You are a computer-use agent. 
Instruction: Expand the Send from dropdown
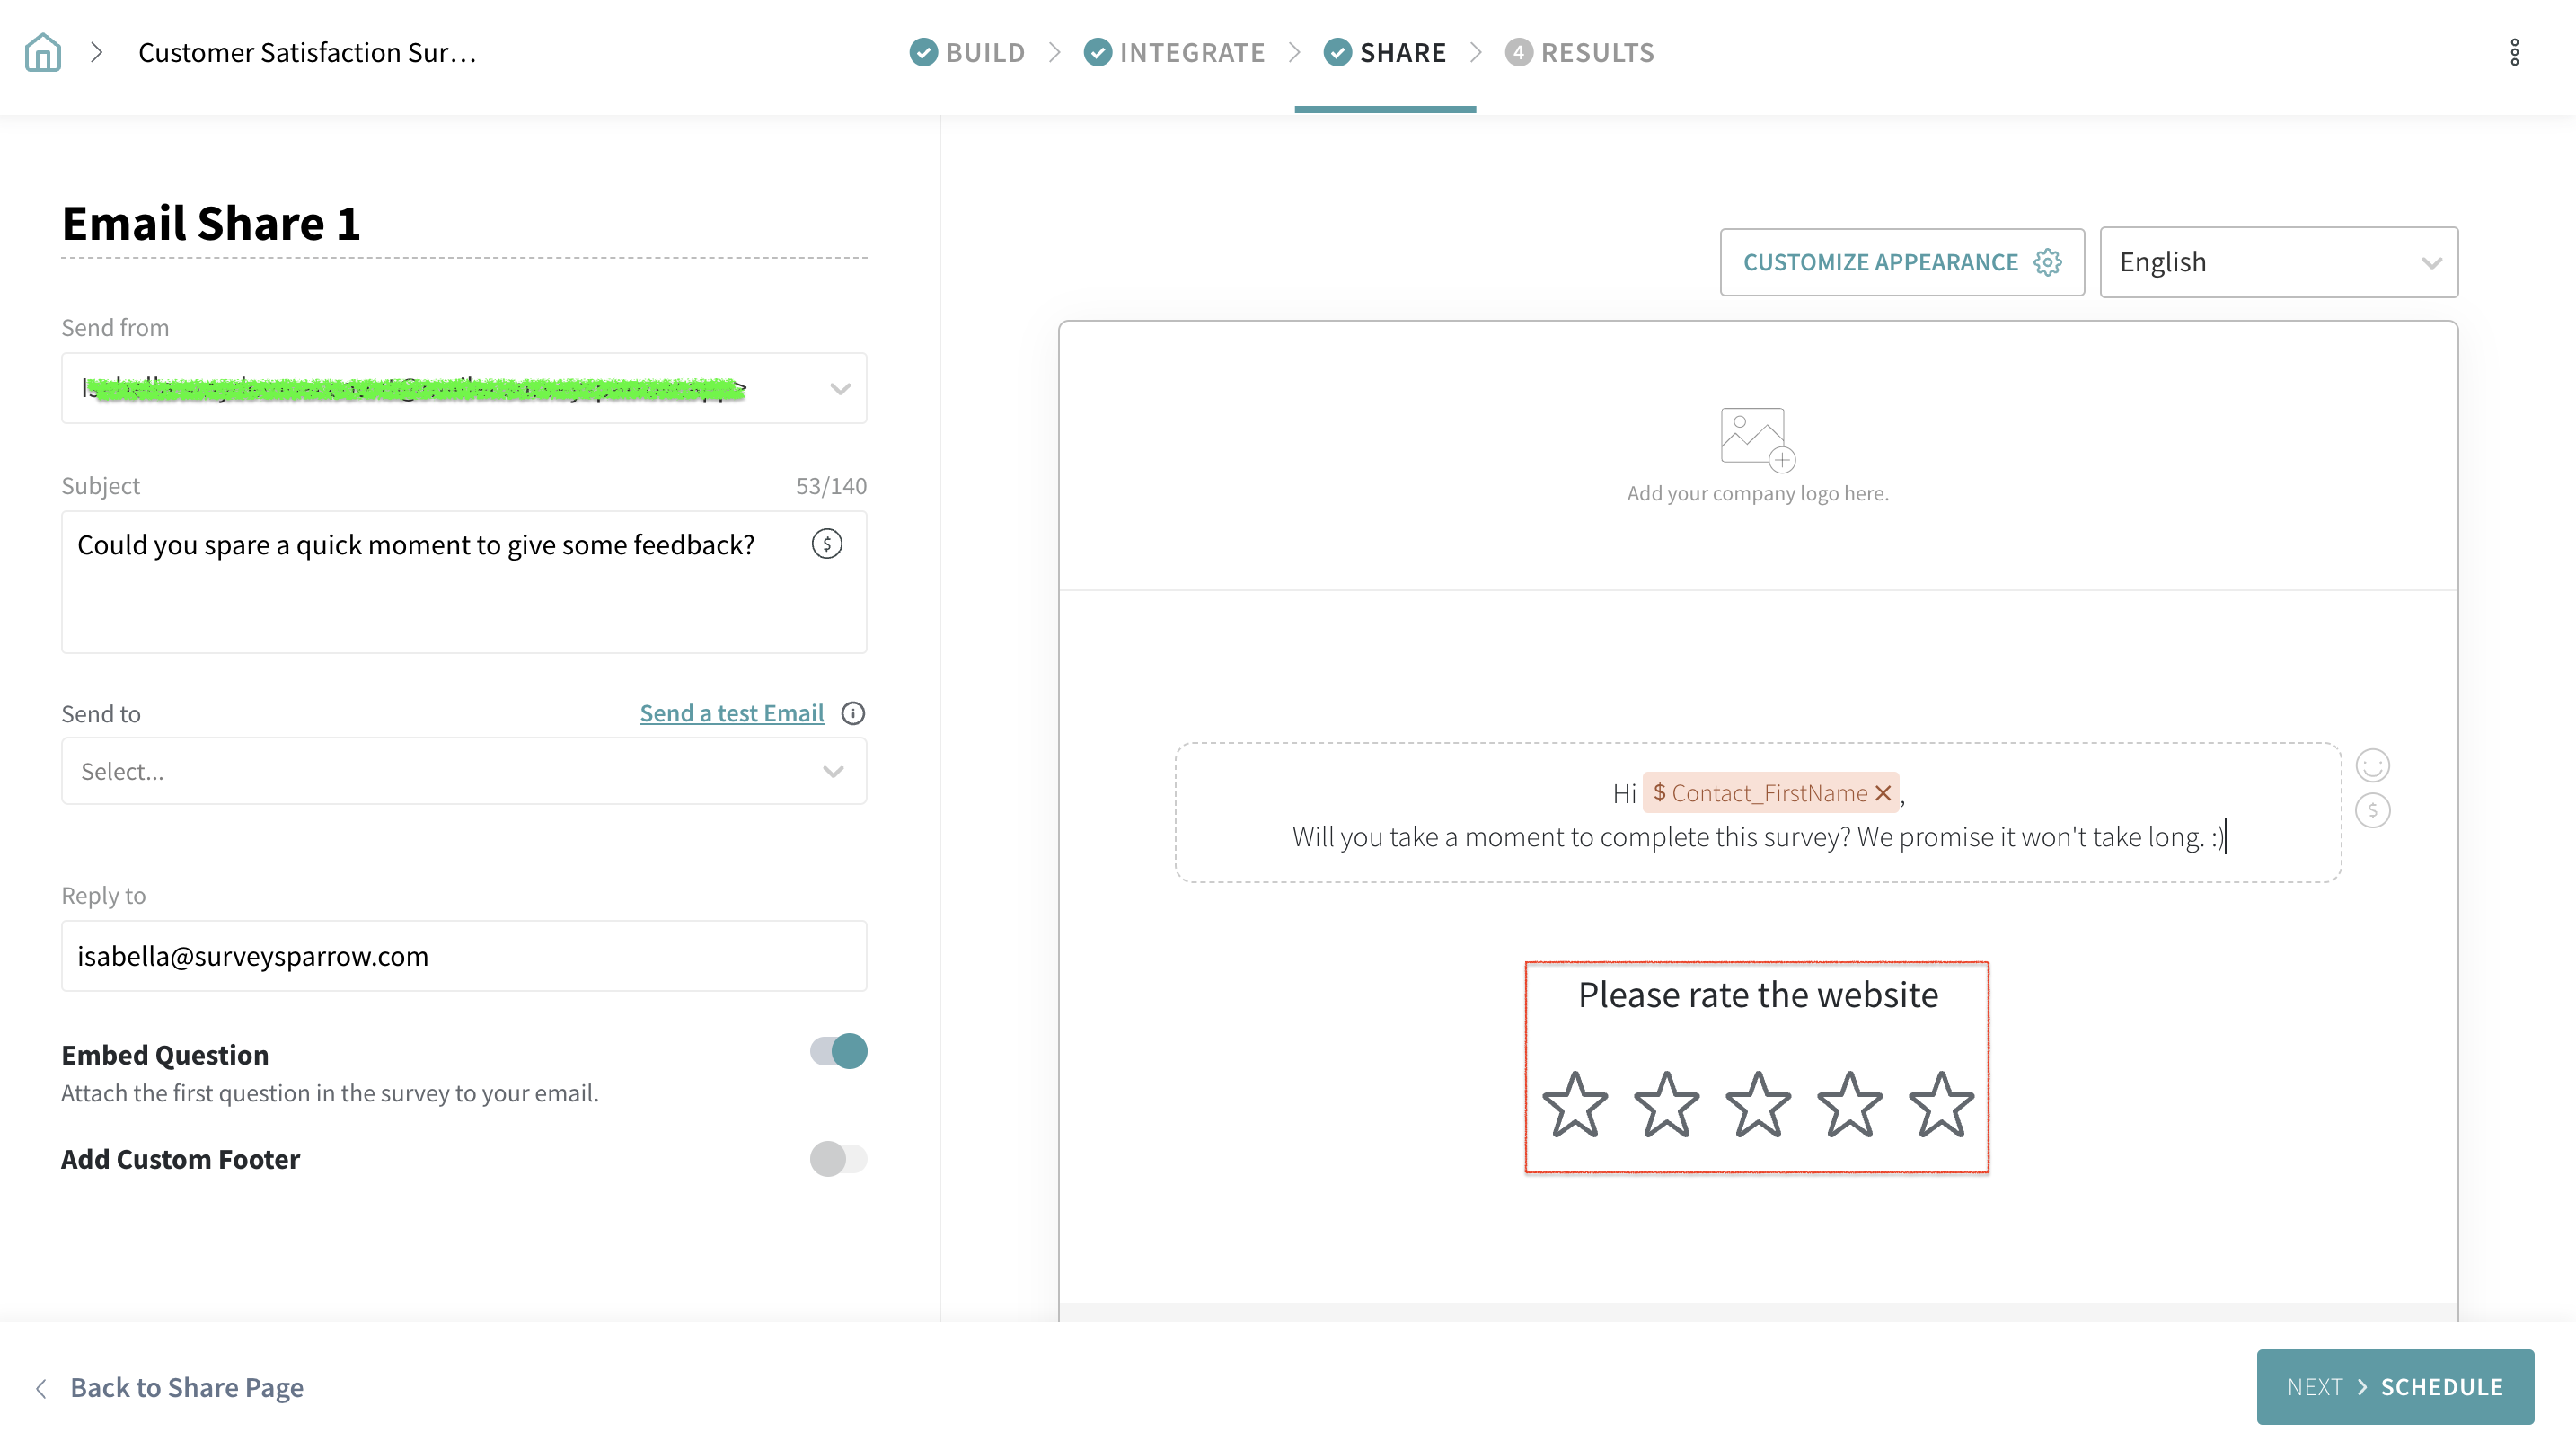[x=840, y=388]
